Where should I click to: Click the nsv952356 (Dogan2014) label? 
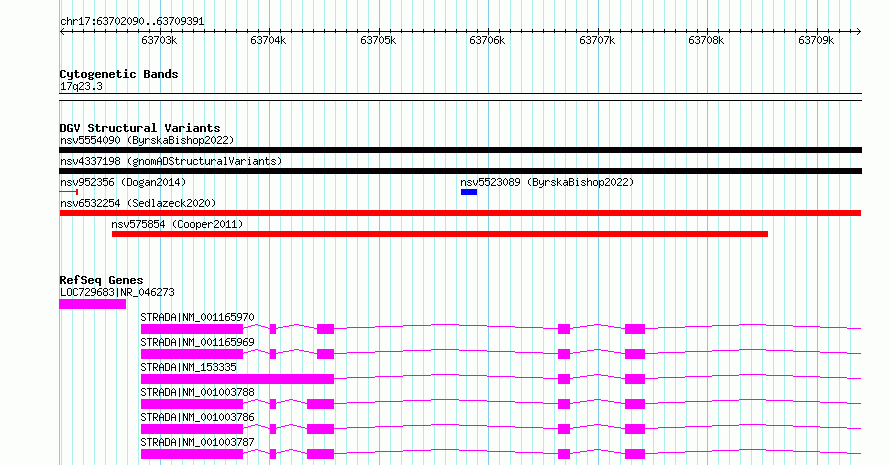(x=123, y=182)
